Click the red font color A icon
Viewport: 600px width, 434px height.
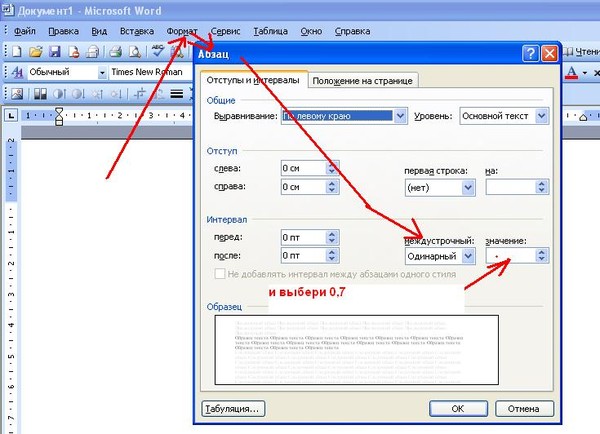click(x=571, y=72)
